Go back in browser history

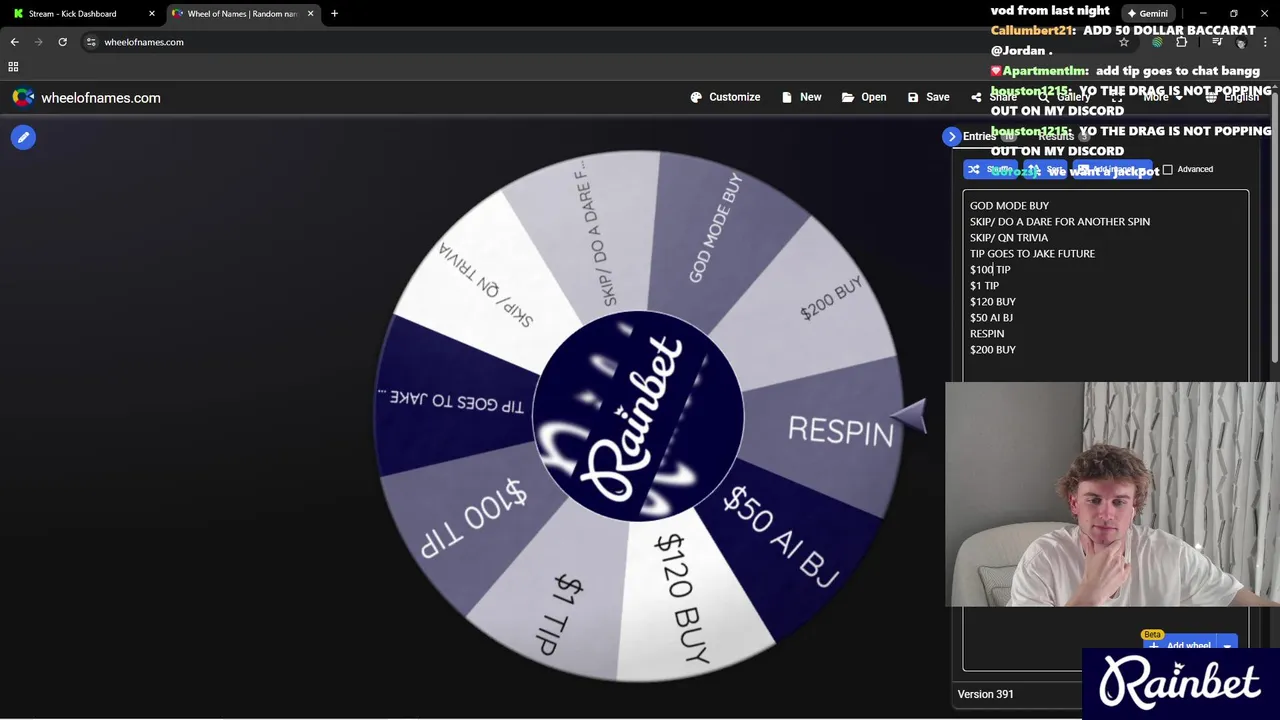click(14, 42)
